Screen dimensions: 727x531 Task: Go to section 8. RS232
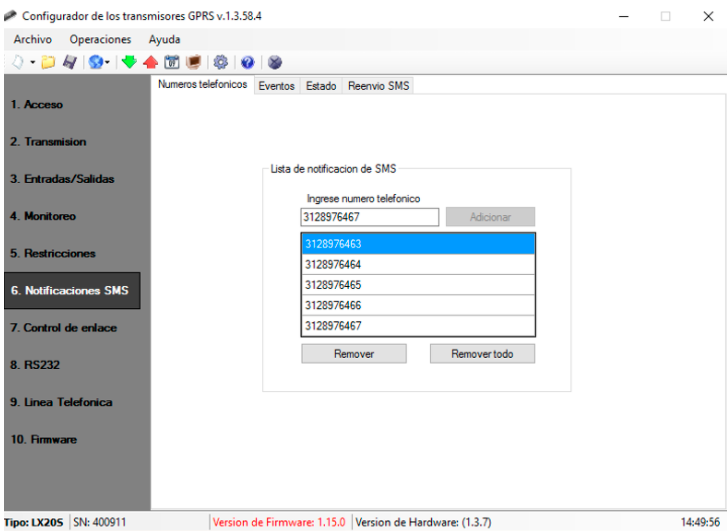pos(35,365)
